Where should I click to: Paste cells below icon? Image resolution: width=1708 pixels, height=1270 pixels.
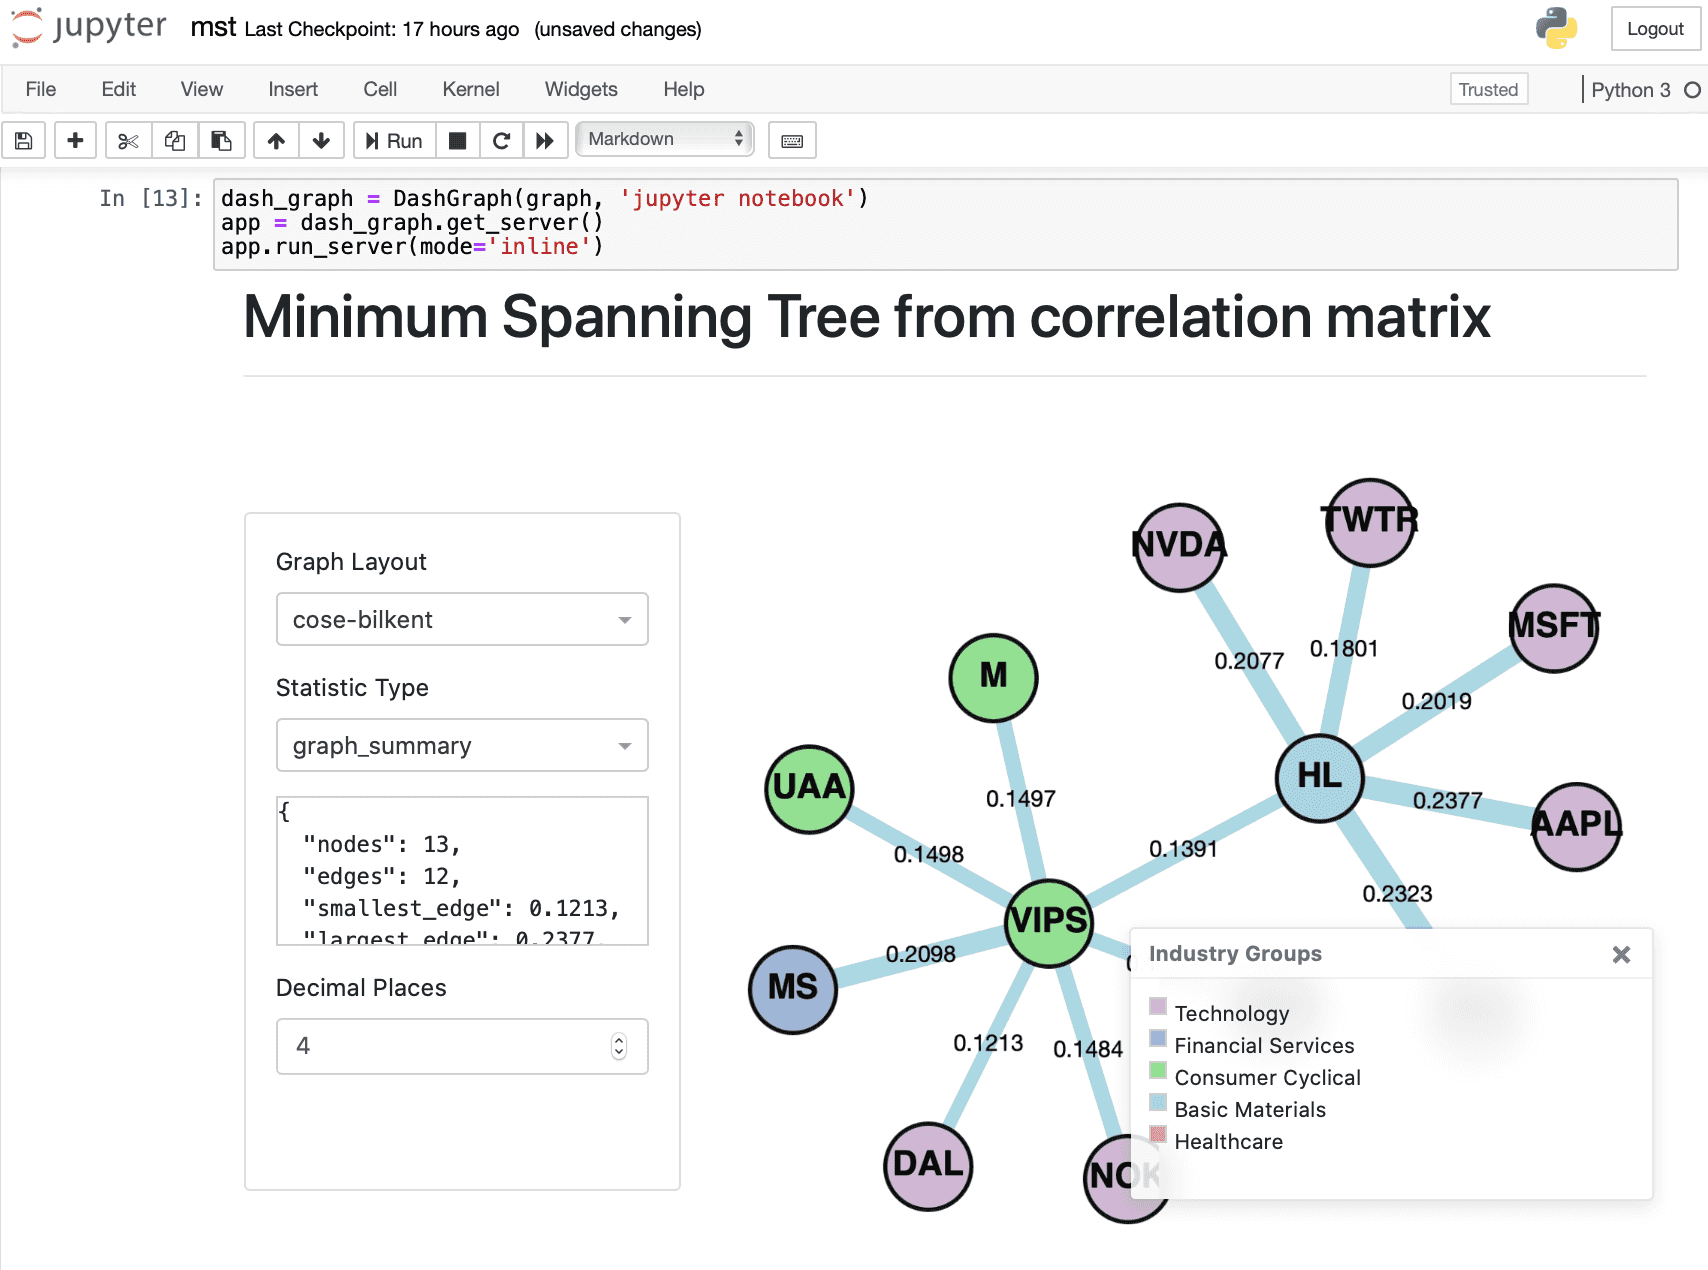[222, 141]
